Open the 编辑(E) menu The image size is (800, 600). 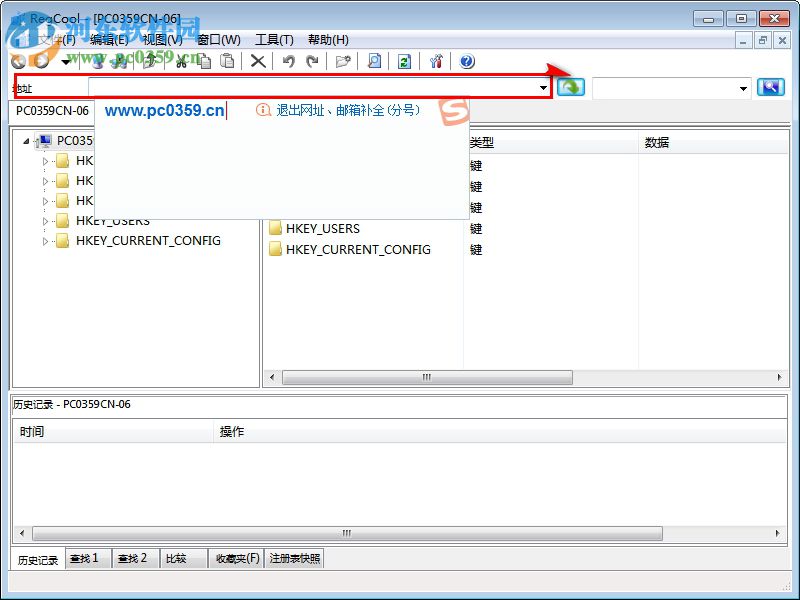click(x=109, y=40)
